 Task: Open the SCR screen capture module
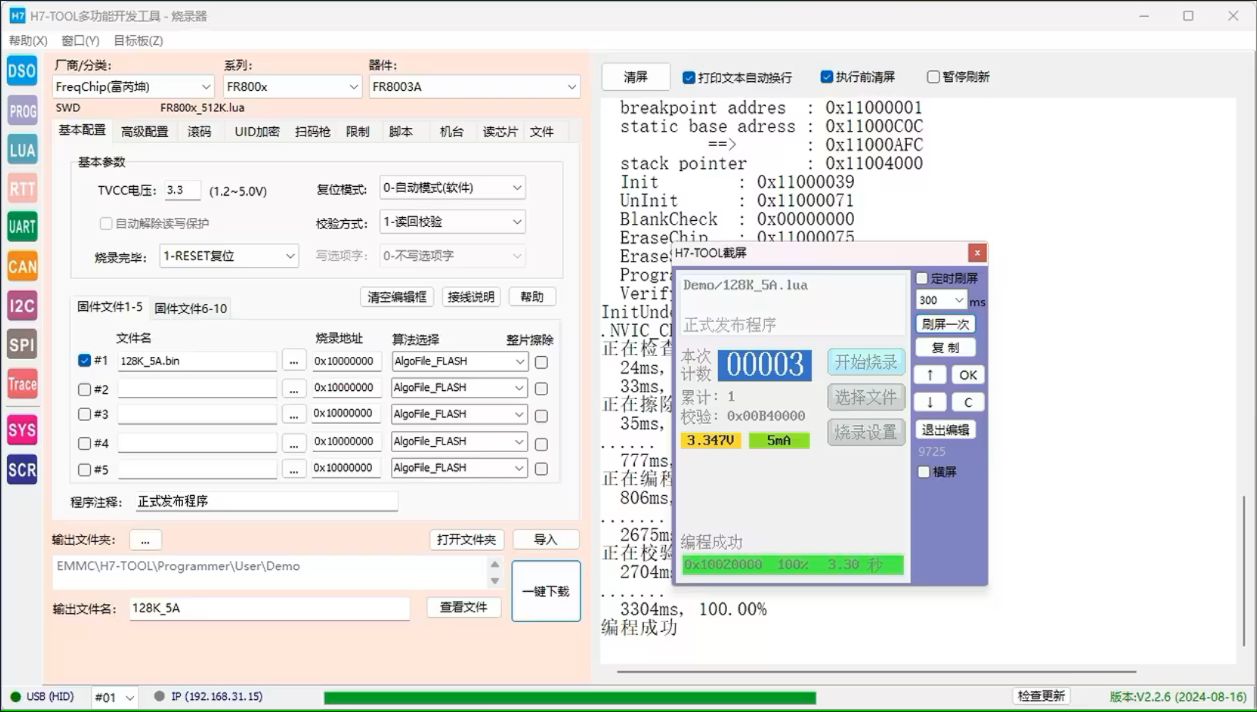click(22, 470)
